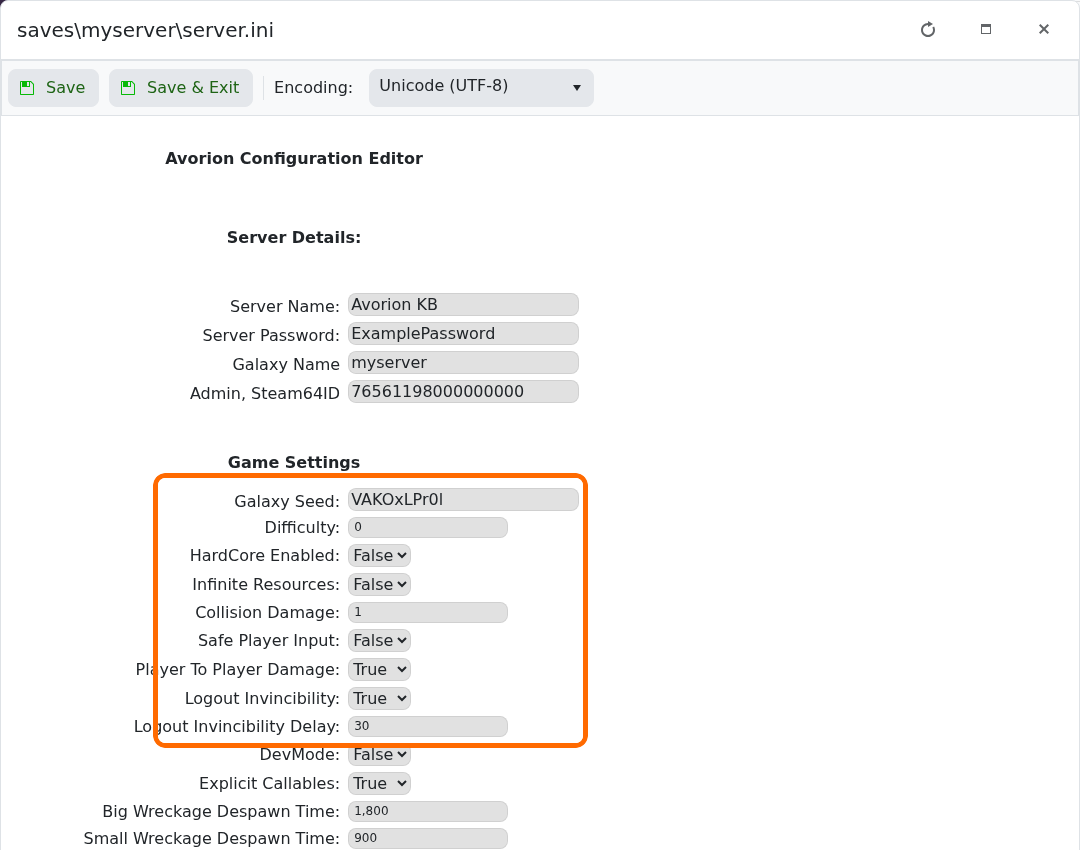
Task: Edit the Server Password field
Action: 463,333
